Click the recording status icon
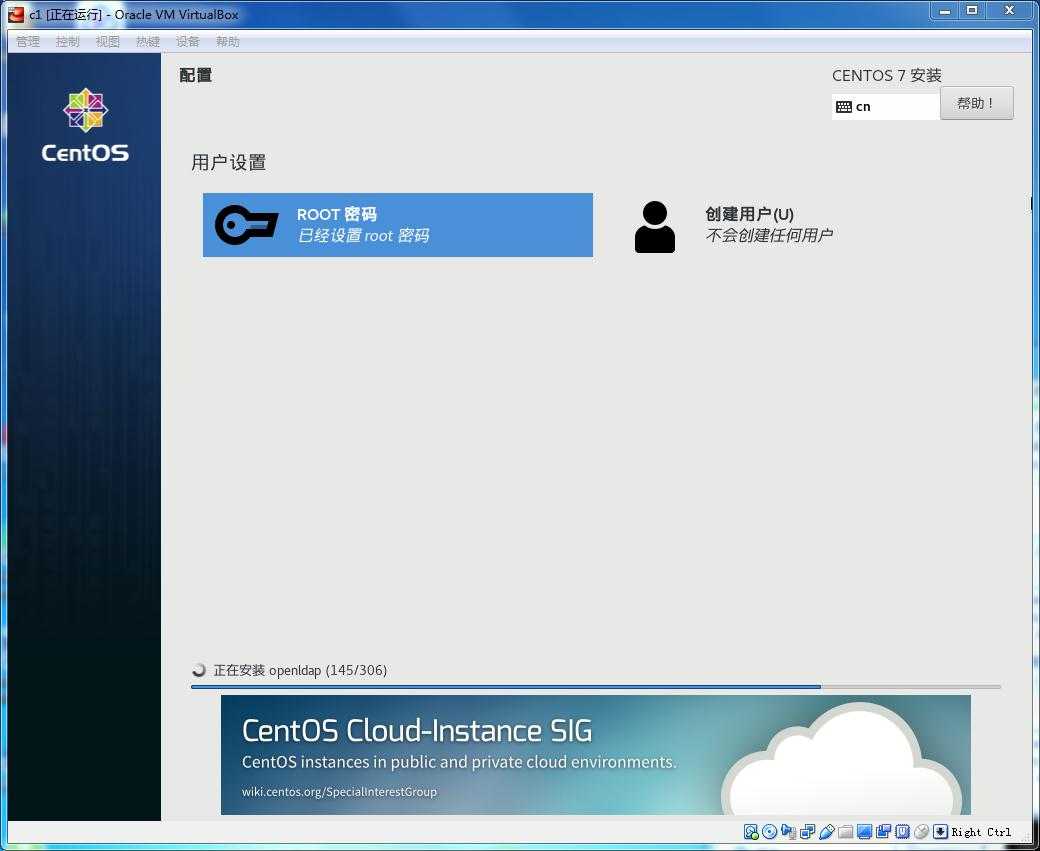Image resolution: width=1040 pixels, height=851 pixels. click(x=883, y=832)
